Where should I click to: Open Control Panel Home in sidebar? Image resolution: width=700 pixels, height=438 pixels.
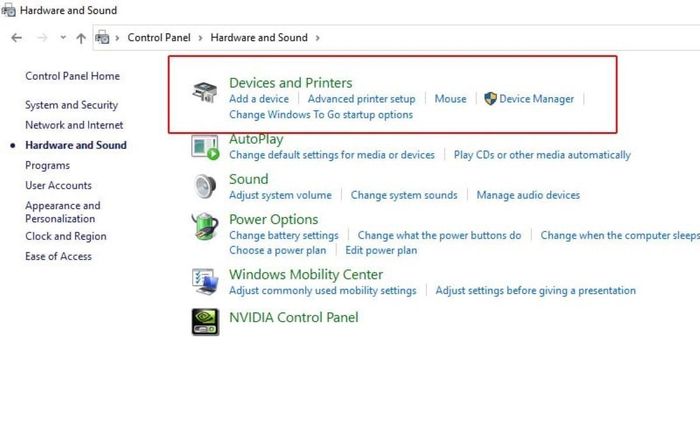click(x=72, y=76)
